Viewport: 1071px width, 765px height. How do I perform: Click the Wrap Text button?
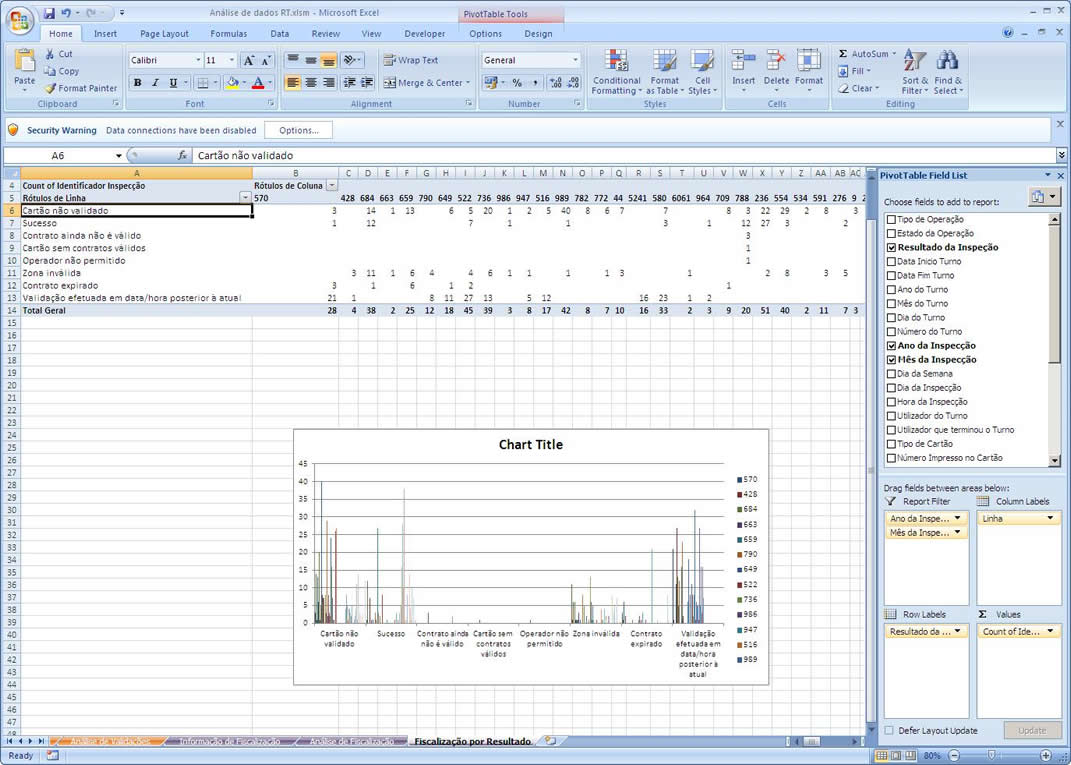[411, 60]
